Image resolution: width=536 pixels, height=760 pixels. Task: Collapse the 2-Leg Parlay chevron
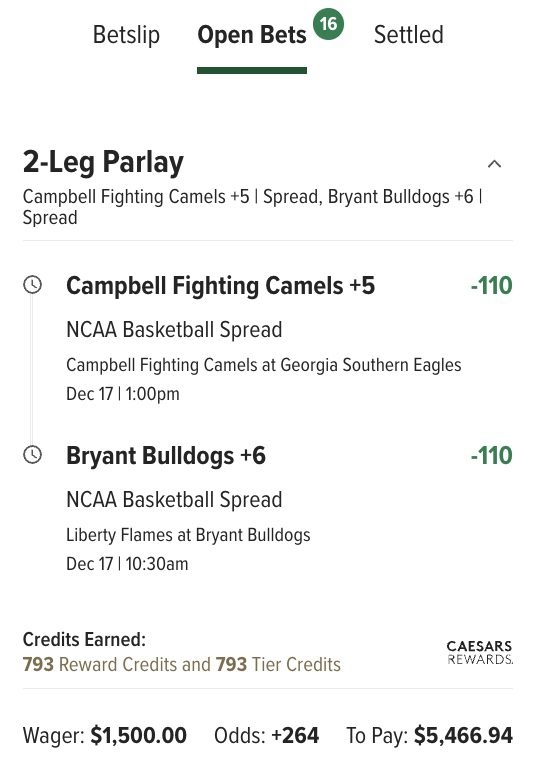494,164
